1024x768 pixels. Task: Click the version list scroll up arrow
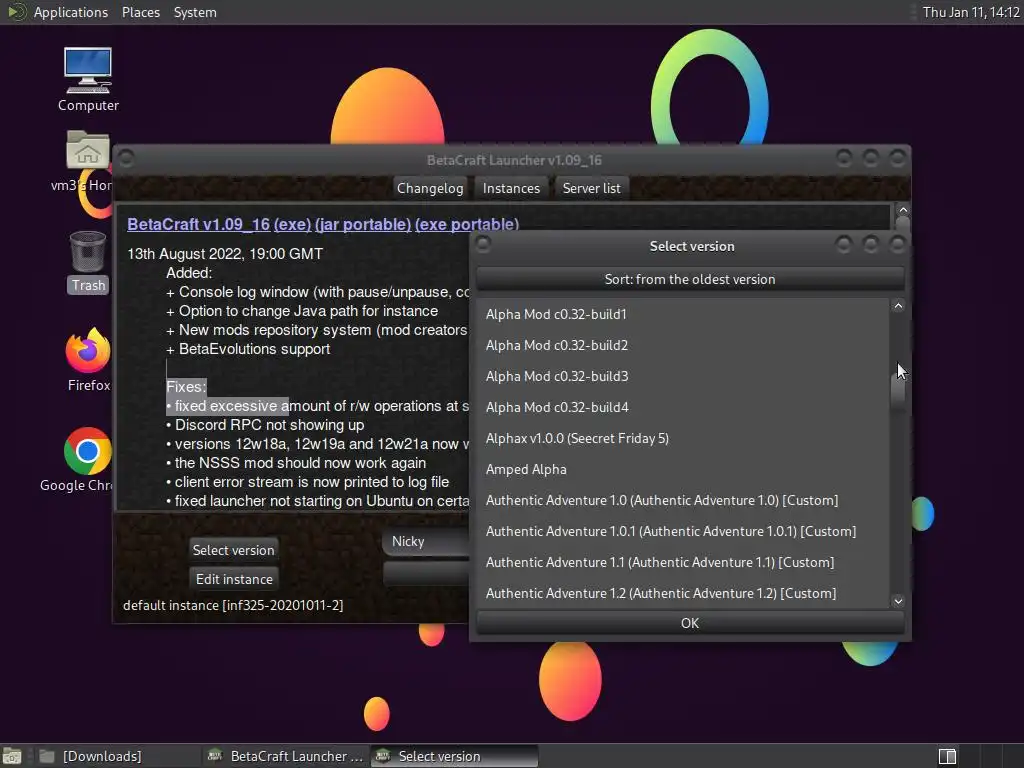899,306
